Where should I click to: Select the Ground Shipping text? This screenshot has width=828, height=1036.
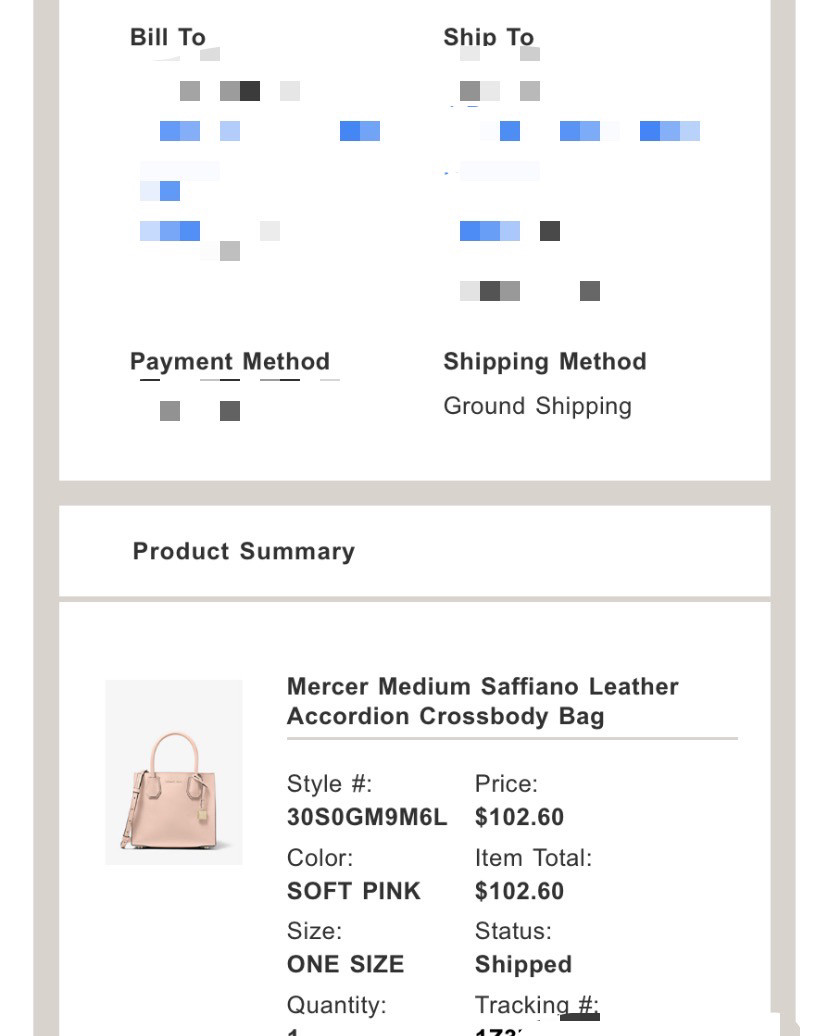tap(537, 406)
